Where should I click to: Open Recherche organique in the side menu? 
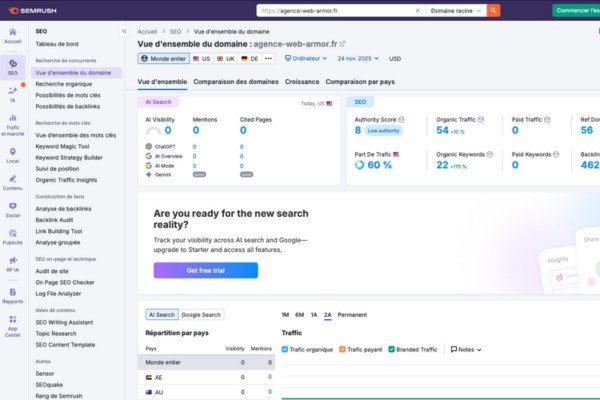(x=64, y=84)
